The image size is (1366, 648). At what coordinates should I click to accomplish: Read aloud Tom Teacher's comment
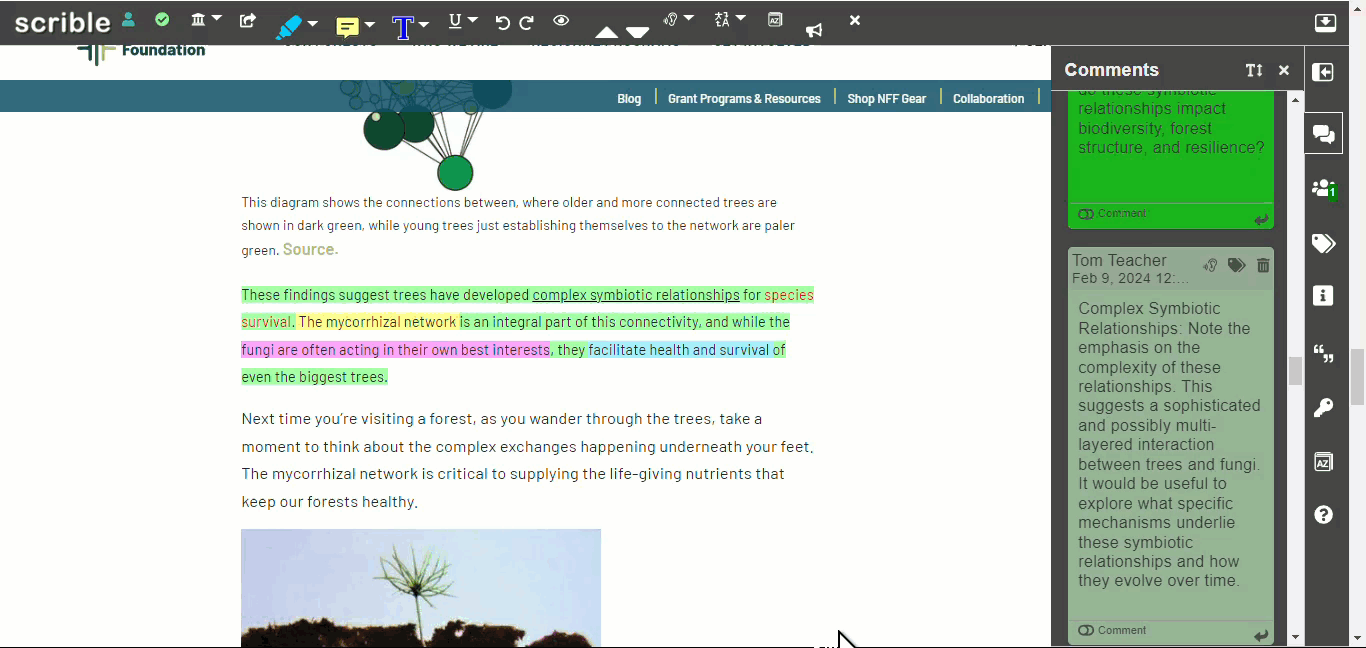click(1210, 265)
